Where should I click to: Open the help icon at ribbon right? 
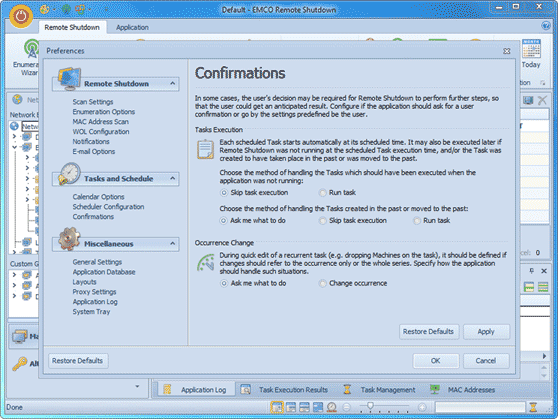[x=546, y=26]
